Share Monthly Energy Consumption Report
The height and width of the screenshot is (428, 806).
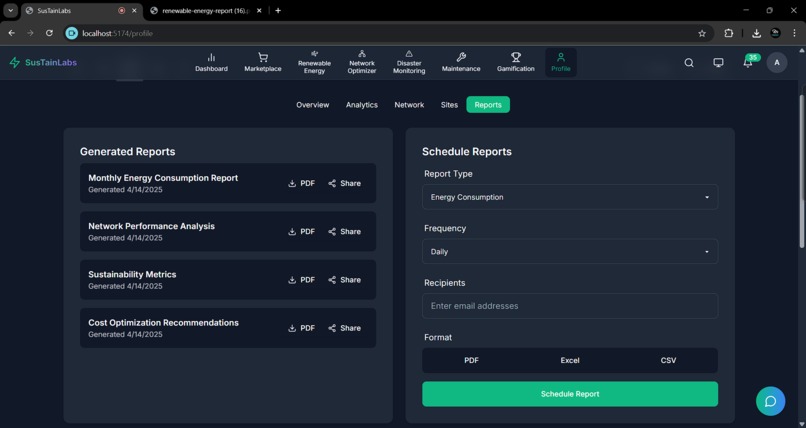tap(344, 183)
